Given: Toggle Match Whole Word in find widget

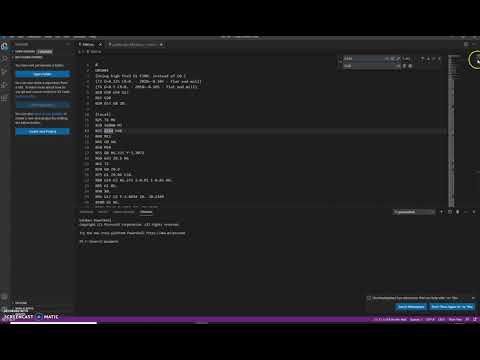Looking at the screenshot, I should (x=392, y=59).
